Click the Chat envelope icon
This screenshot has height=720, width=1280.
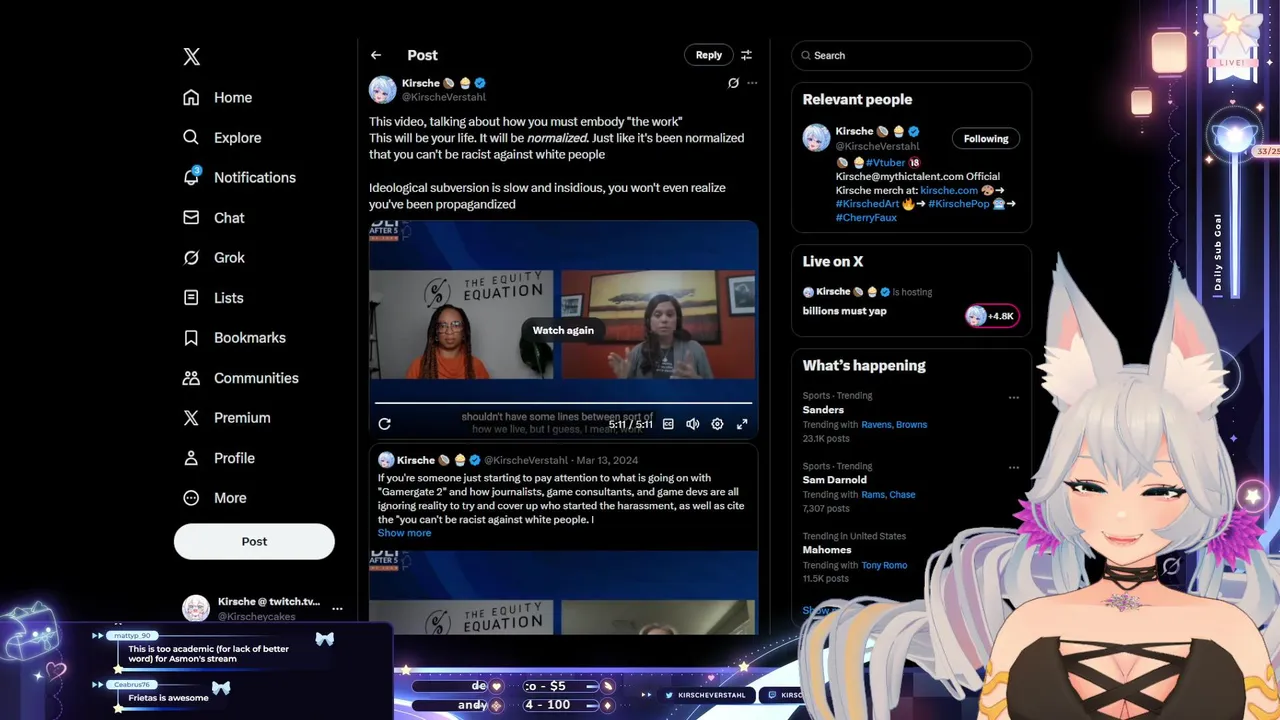point(191,217)
